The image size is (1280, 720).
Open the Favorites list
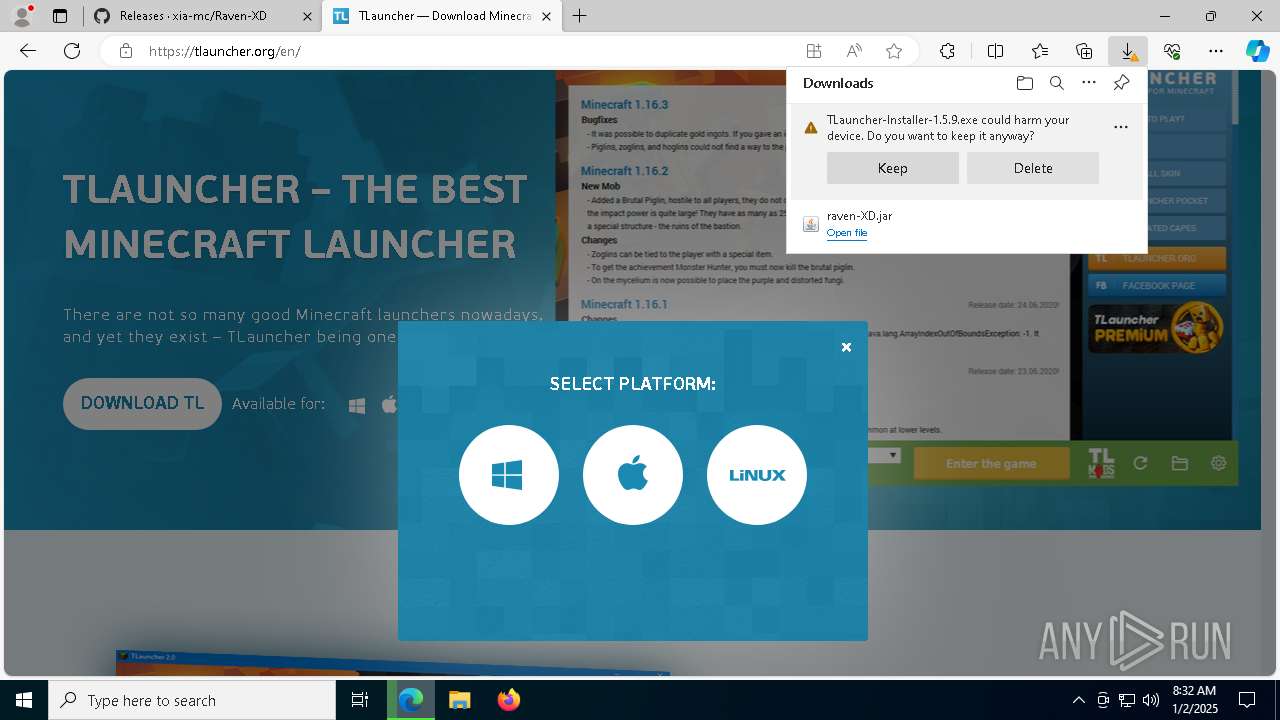[1040, 51]
